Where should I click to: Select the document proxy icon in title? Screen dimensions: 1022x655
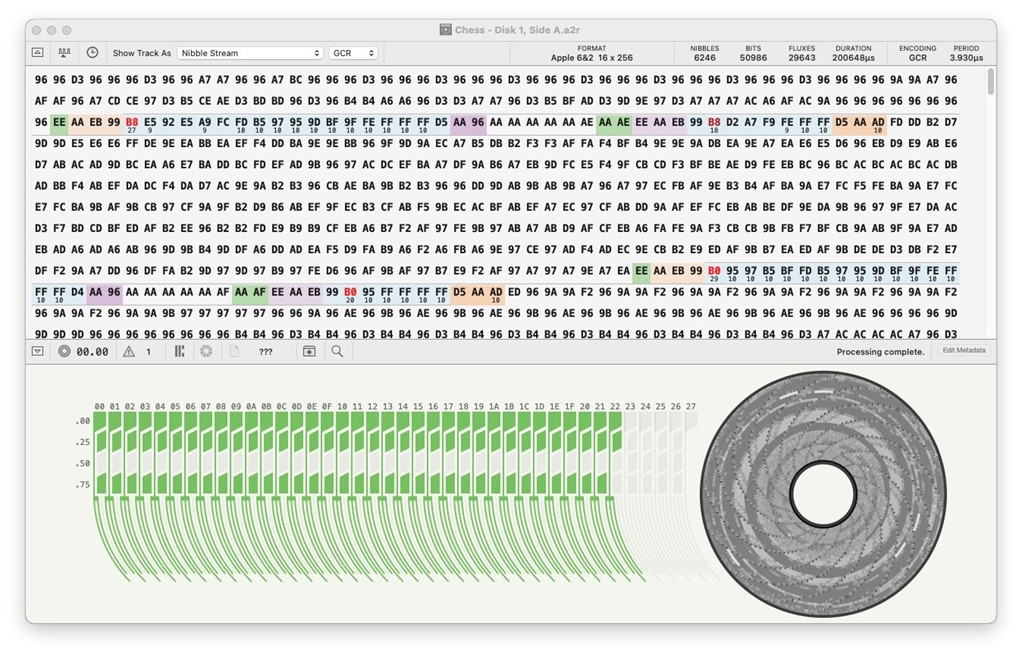coord(445,30)
